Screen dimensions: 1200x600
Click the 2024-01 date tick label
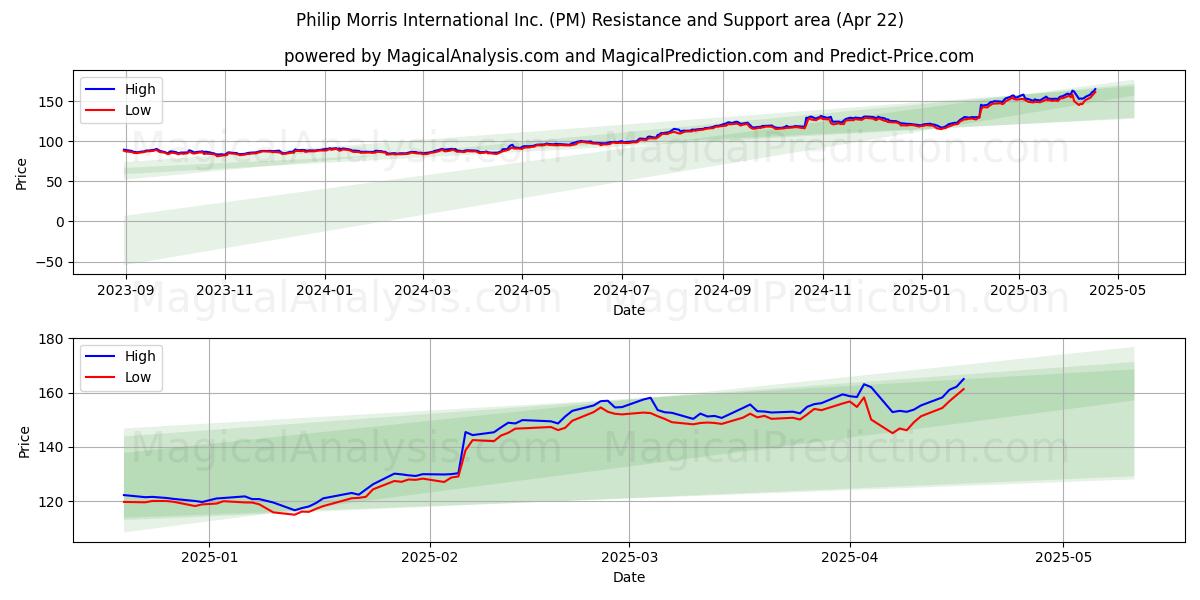click(324, 291)
